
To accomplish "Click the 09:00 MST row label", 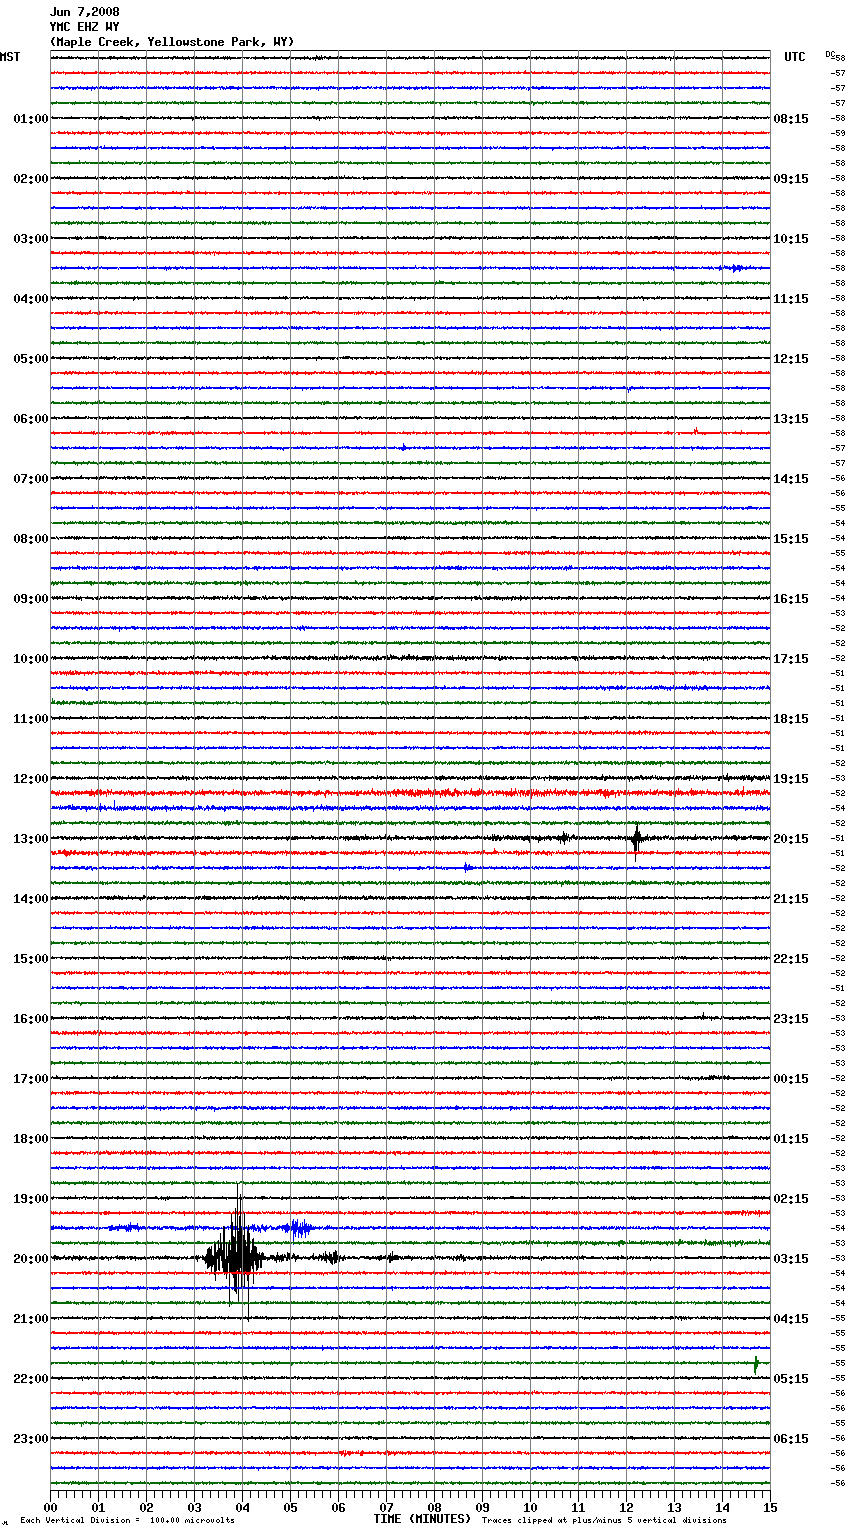I will pyautogui.click(x=30, y=599).
